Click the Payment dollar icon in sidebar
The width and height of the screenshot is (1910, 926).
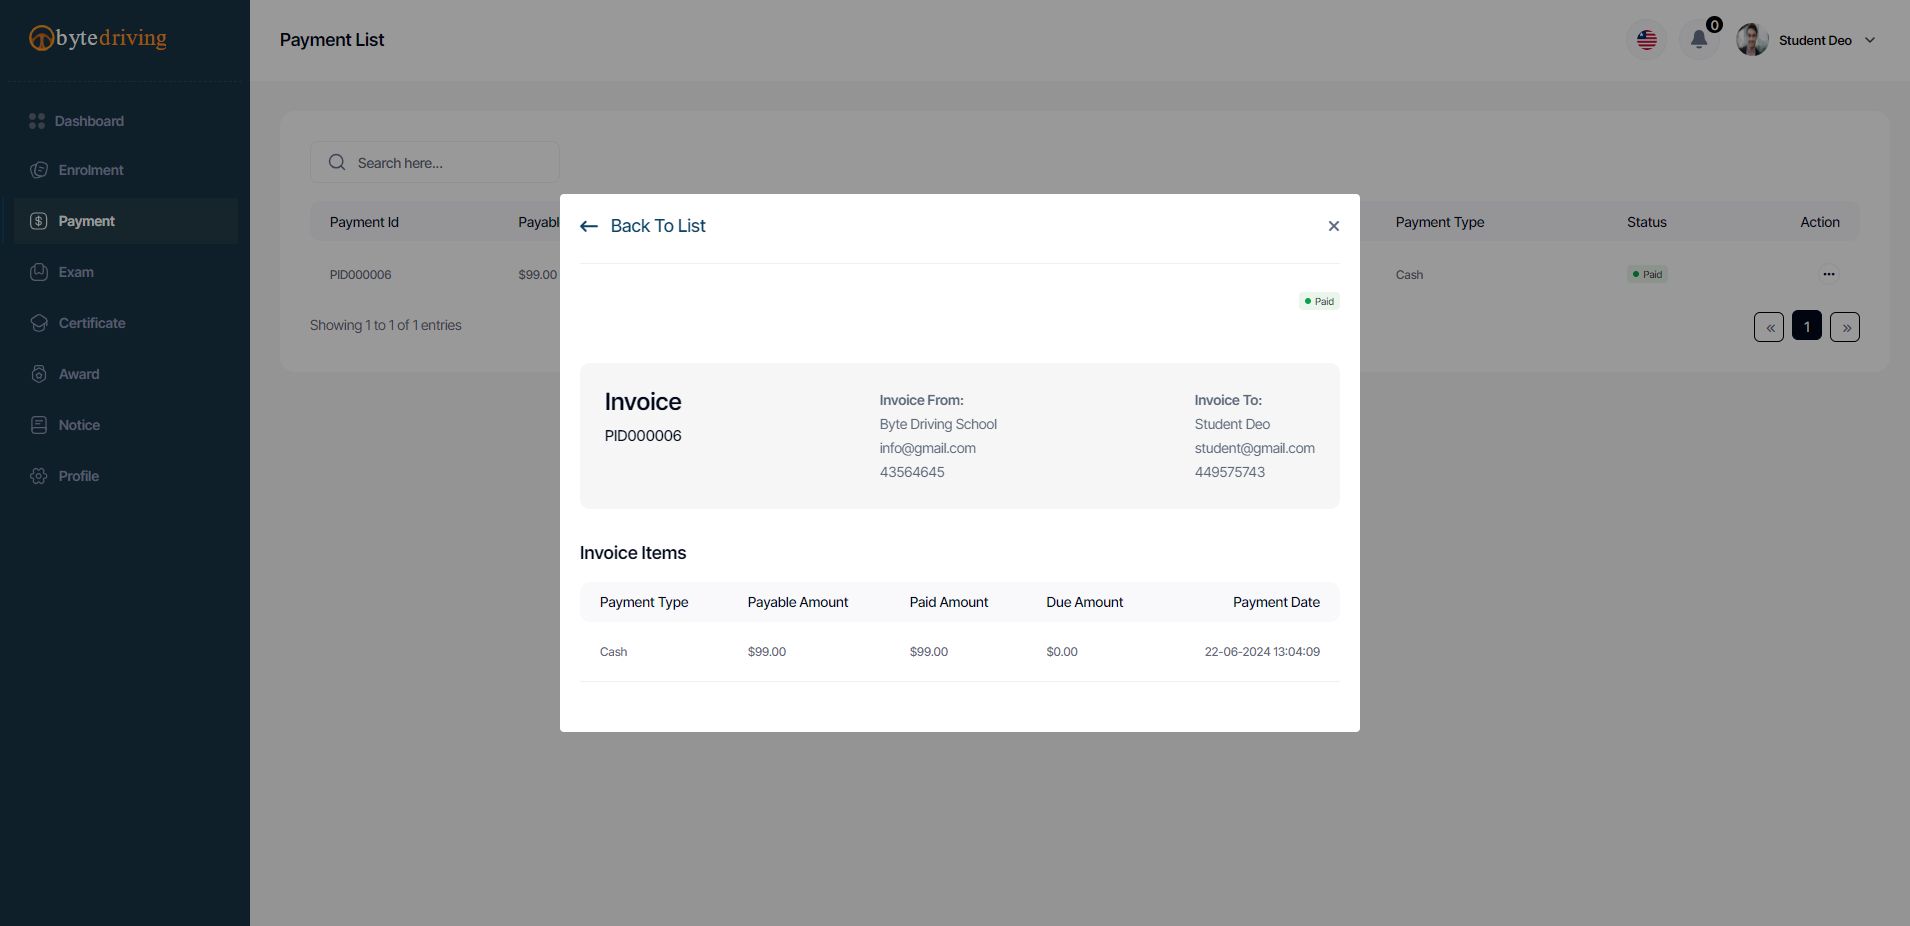click(39, 221)
